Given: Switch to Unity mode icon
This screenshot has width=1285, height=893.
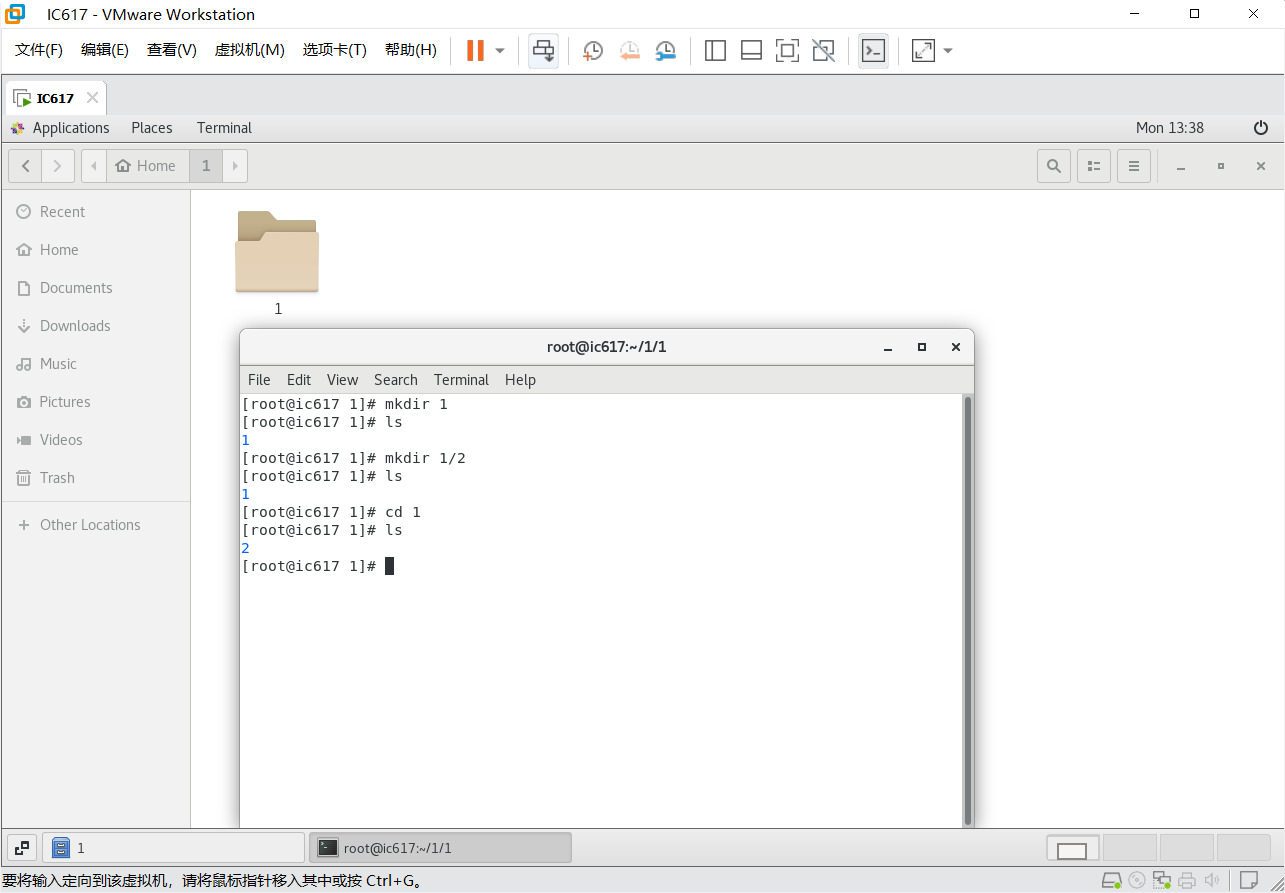Looking at the screenshot, I should click(x=823, y=50).
